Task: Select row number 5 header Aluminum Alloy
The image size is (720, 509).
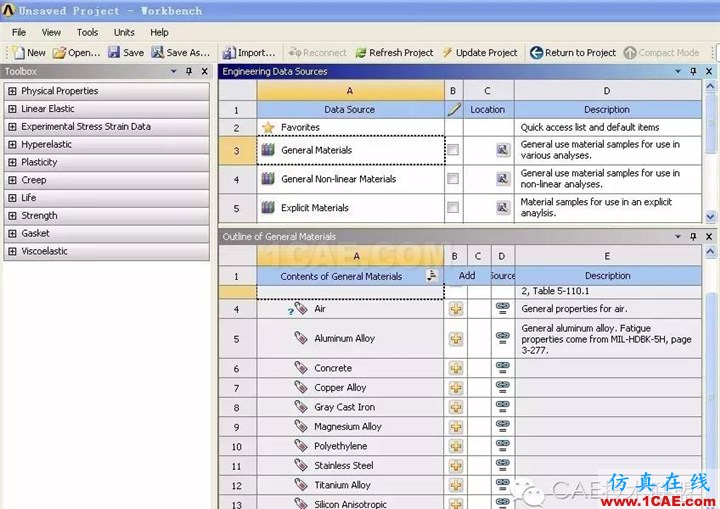Action: 236,339
